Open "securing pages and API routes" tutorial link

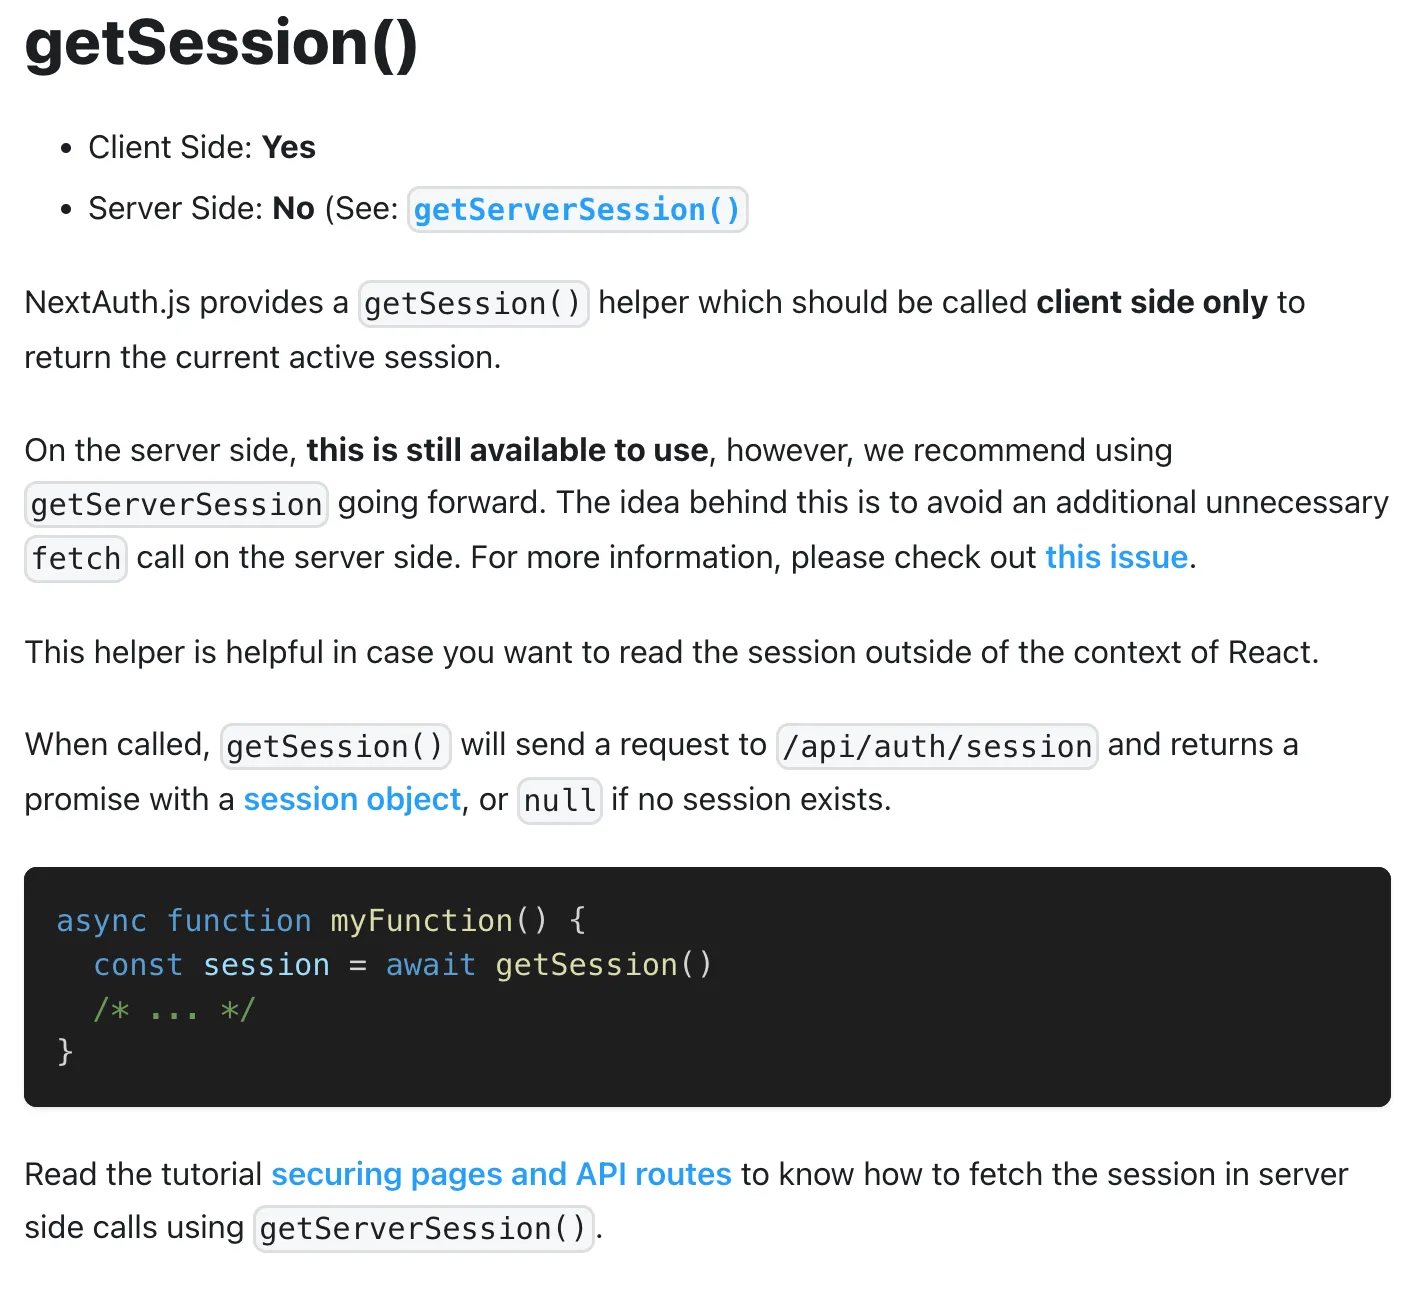coord(501,1174)
